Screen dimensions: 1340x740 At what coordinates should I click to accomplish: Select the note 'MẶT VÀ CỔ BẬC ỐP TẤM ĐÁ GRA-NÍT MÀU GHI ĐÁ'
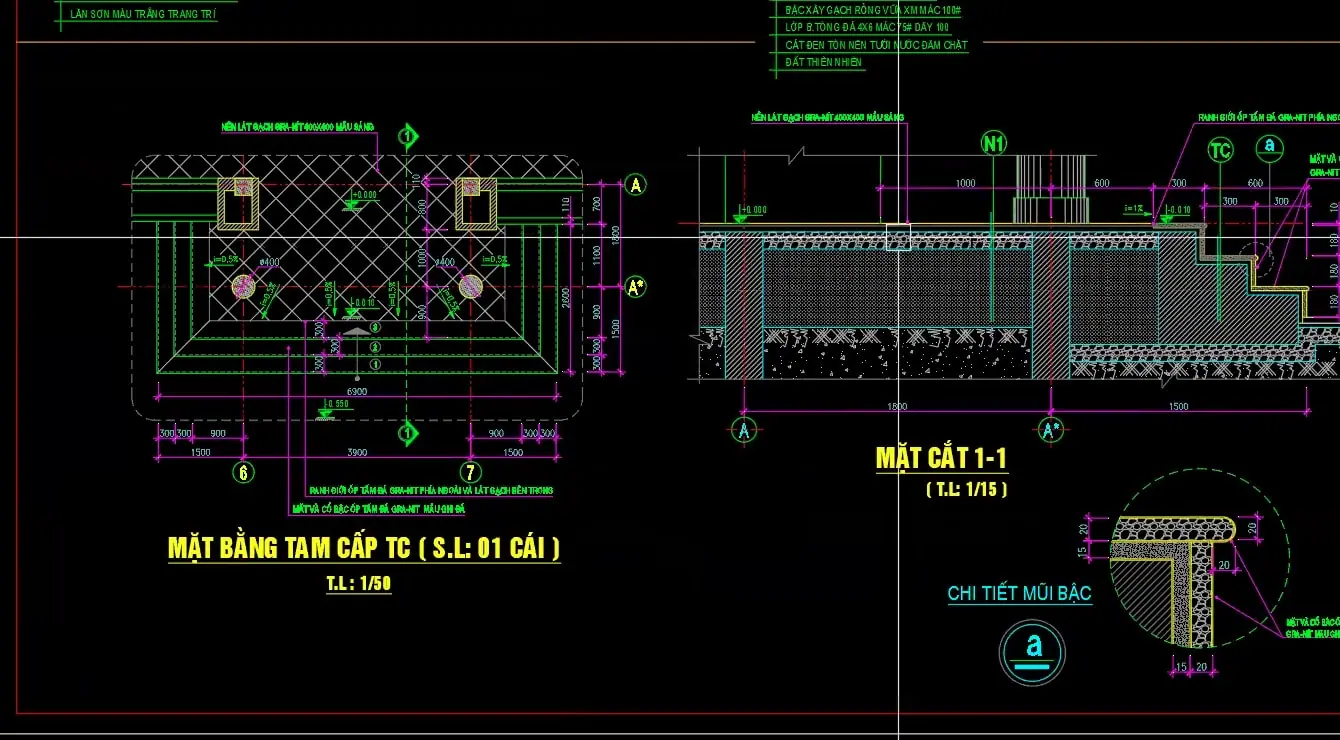pos(379,509)
